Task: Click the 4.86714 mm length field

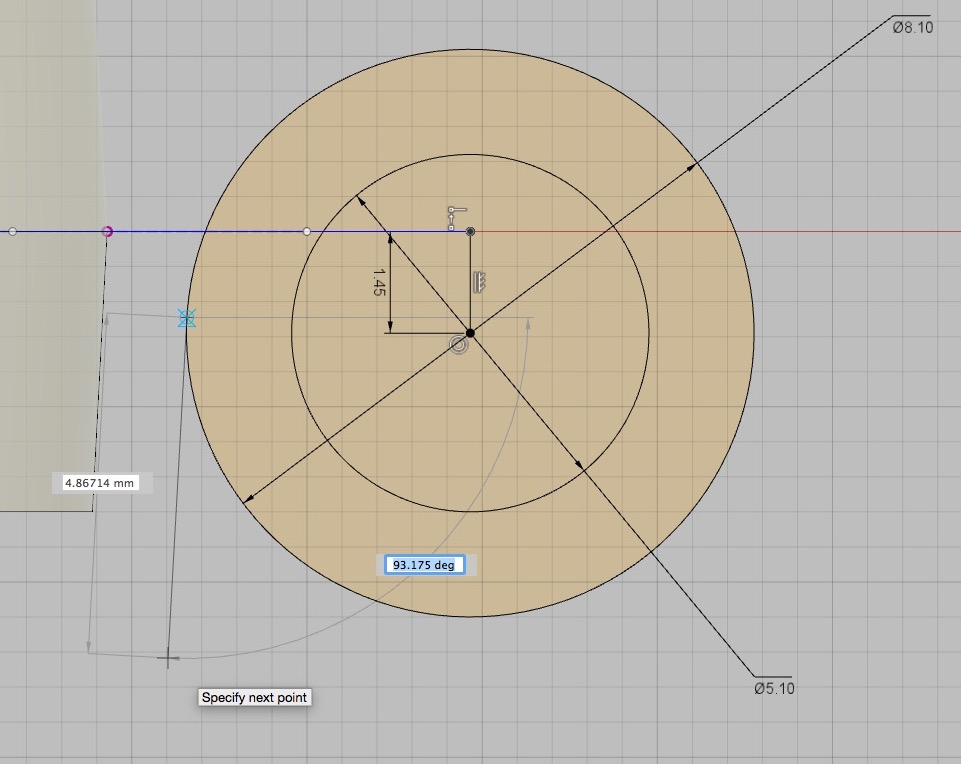Action: [99, 483]
